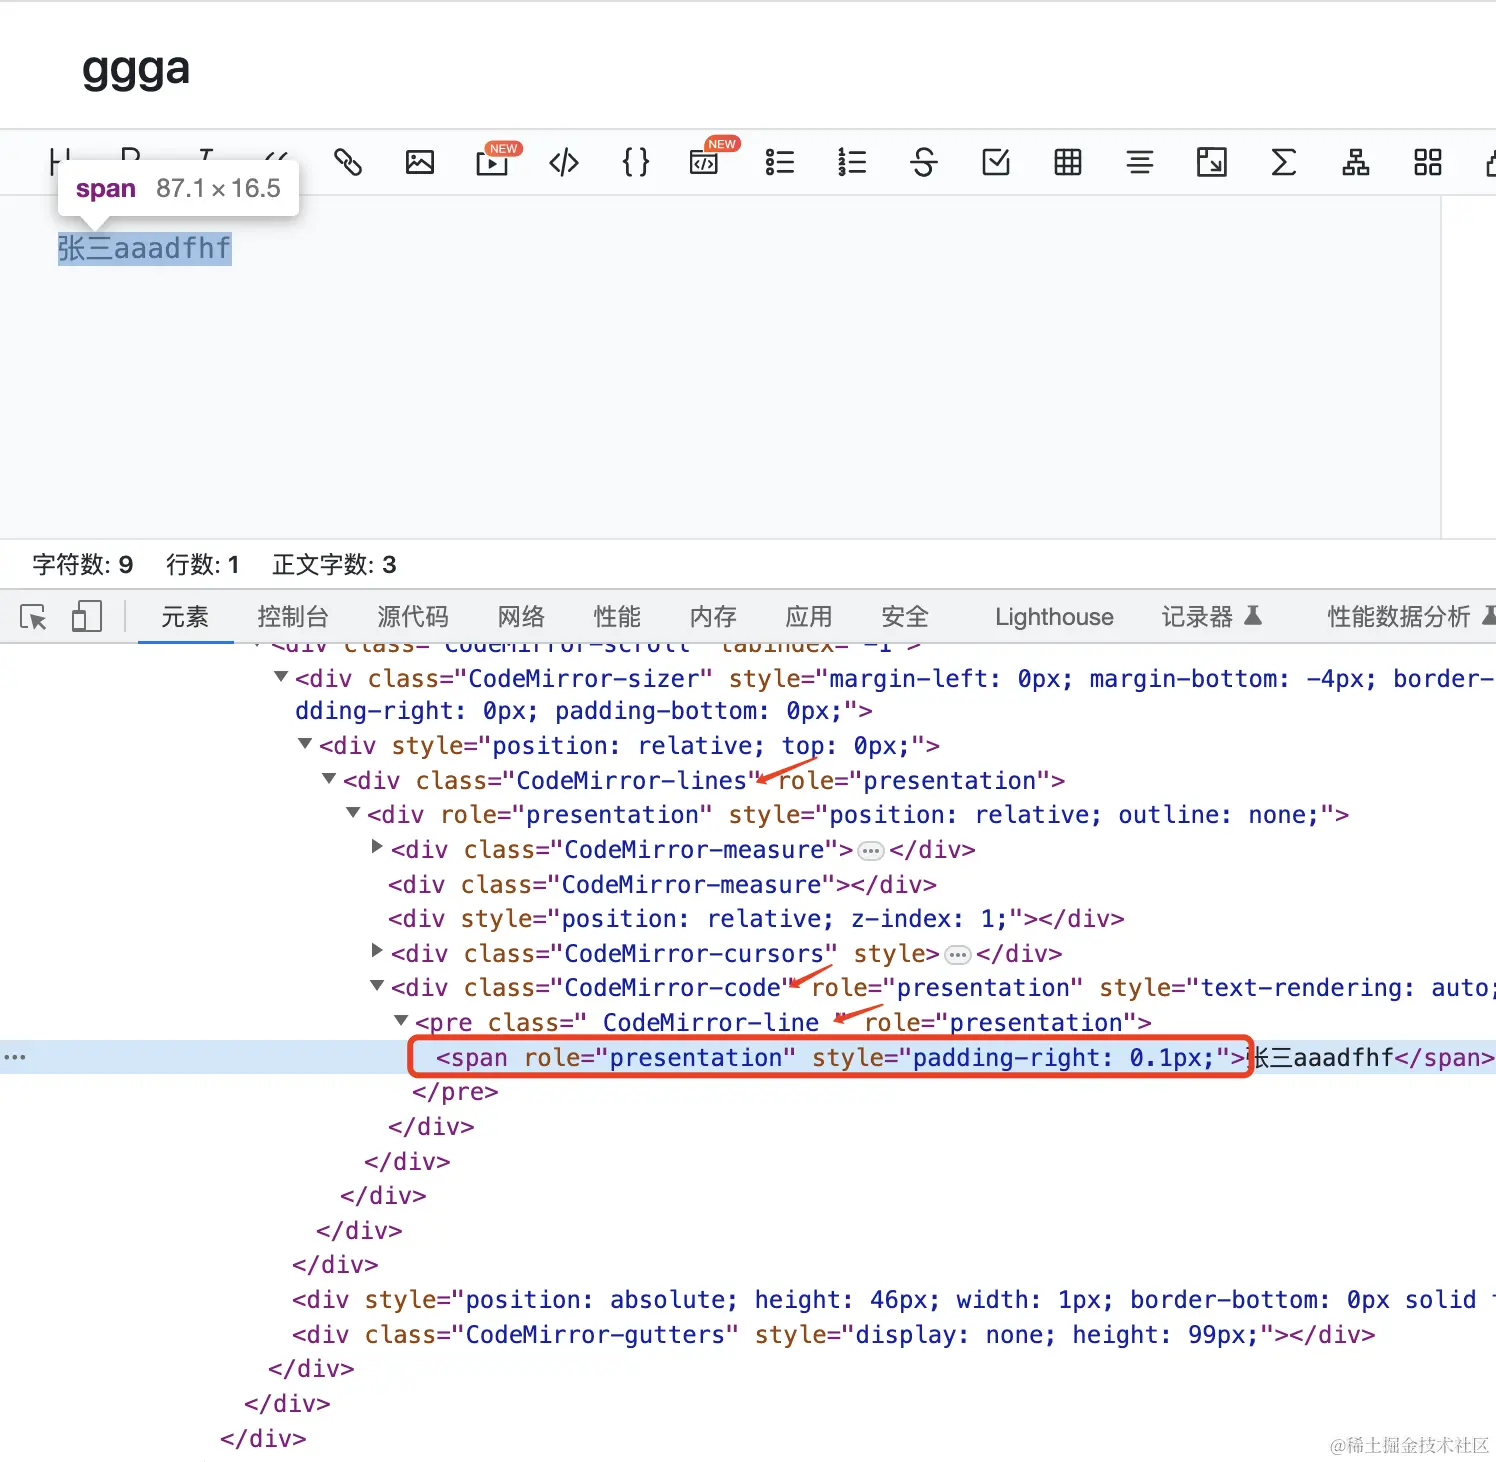Click the four-squares grid toolbar icon
The image size is (1496, 1462).
point(1428,162)
